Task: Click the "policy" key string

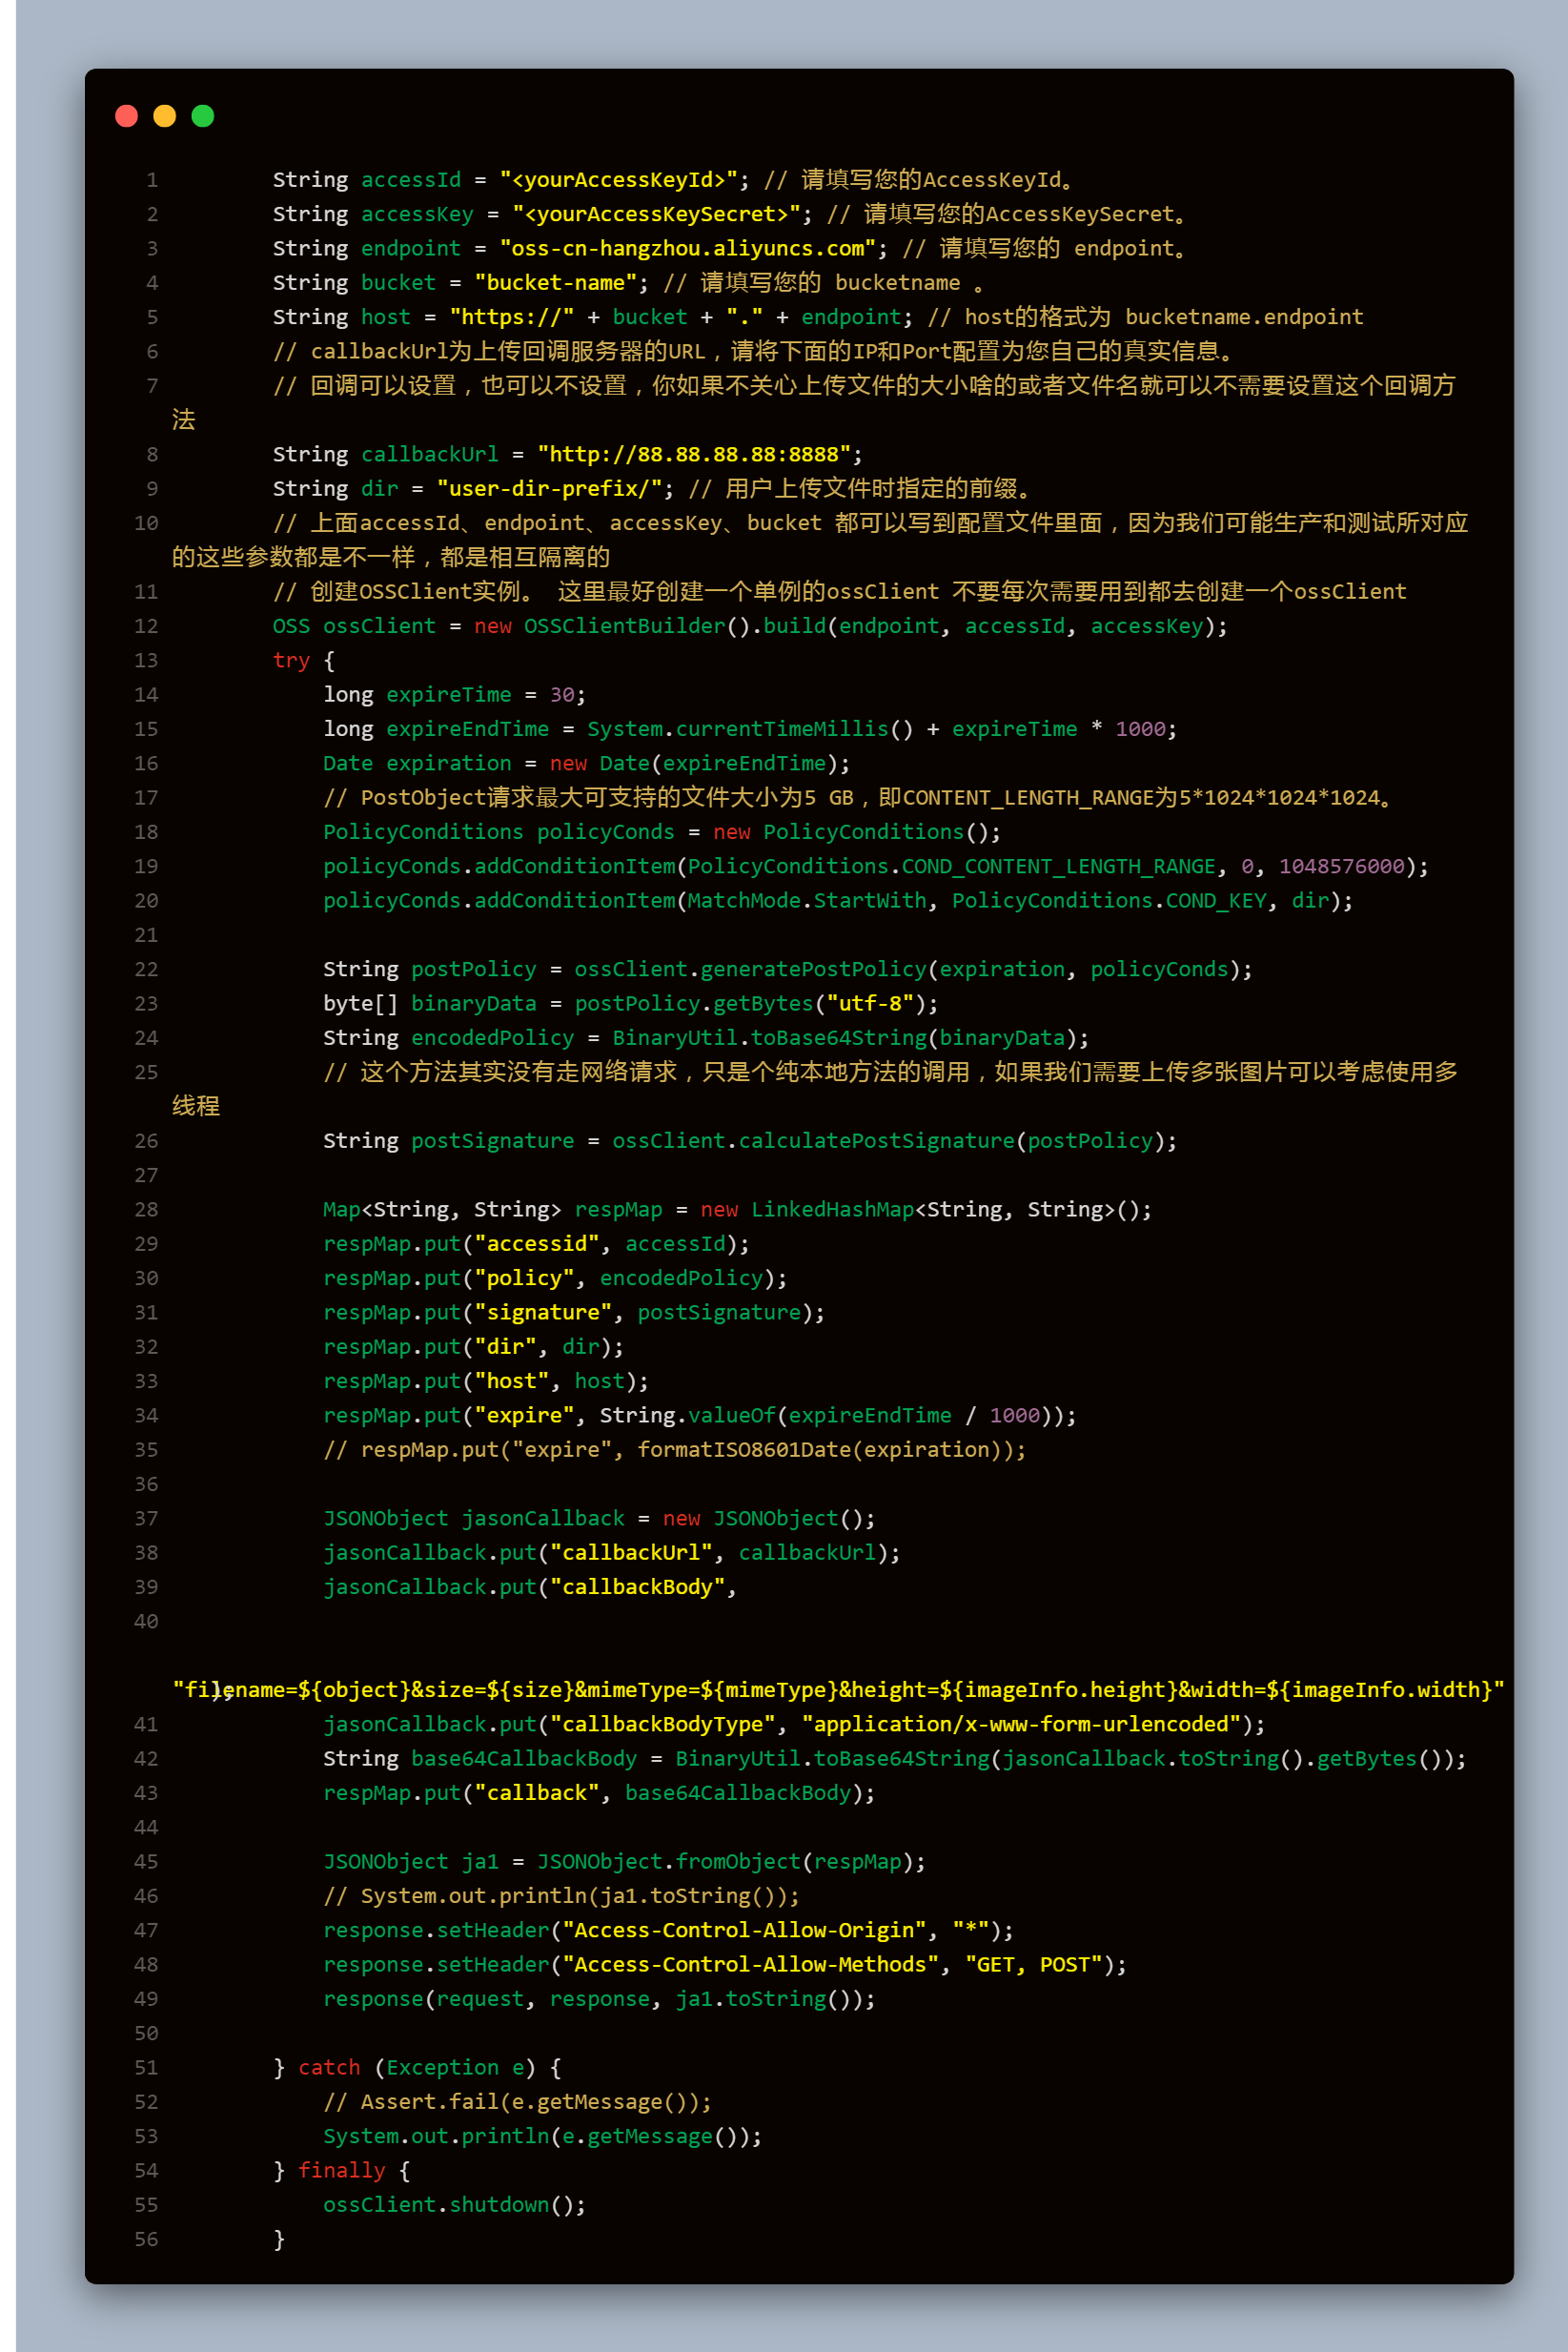Action: click(524, 1278)
